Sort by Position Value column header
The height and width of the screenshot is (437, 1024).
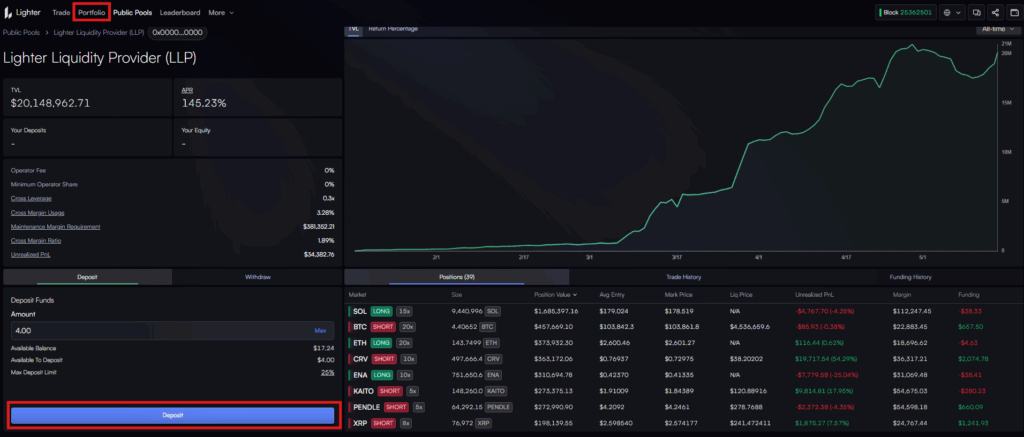[x=555, y=295]
